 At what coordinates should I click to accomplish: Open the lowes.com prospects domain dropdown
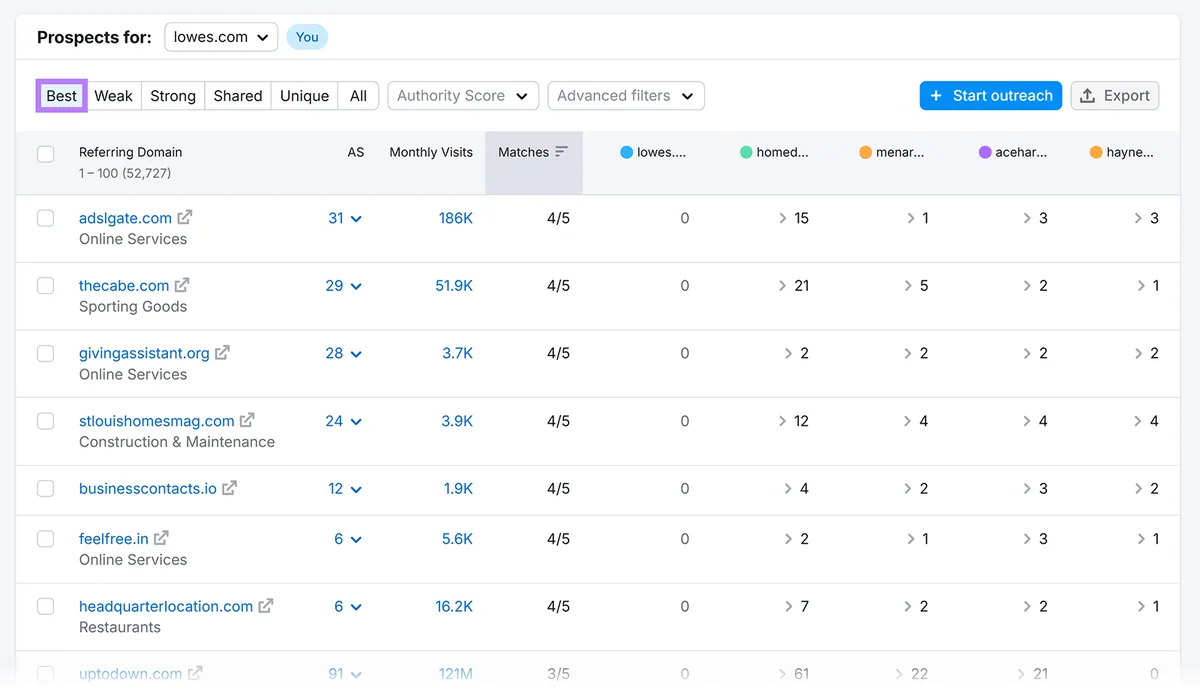[x=221, y=37]
